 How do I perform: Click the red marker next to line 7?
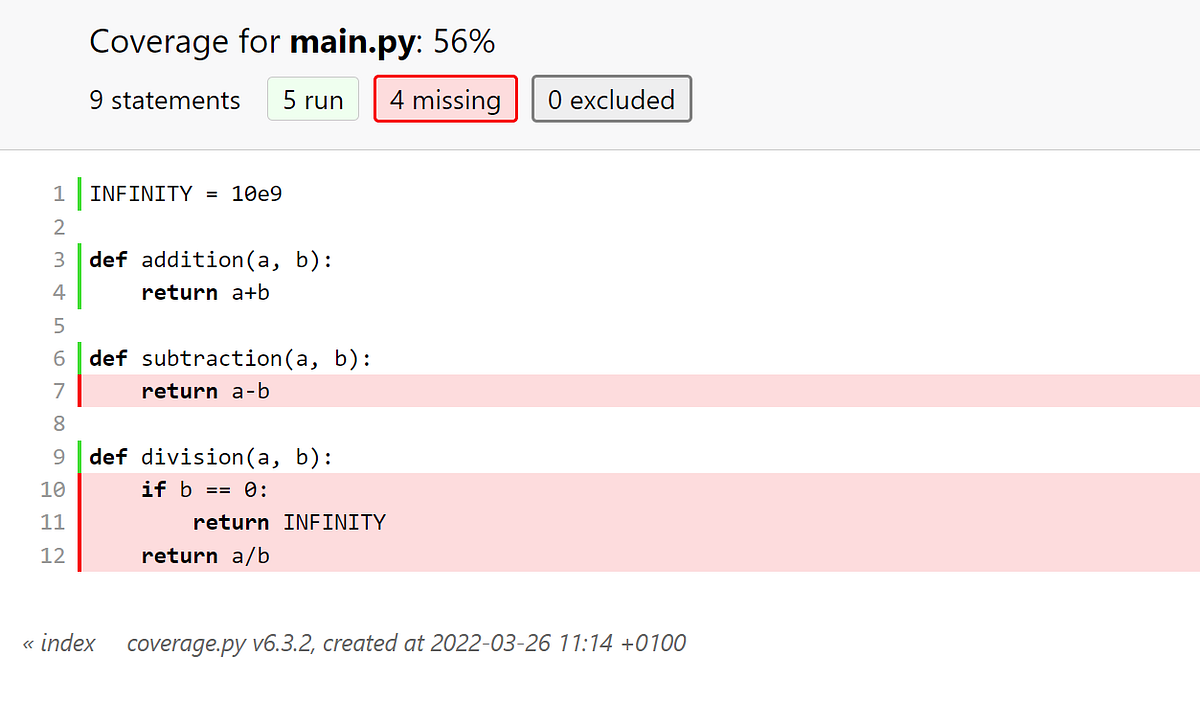[80, 391]
